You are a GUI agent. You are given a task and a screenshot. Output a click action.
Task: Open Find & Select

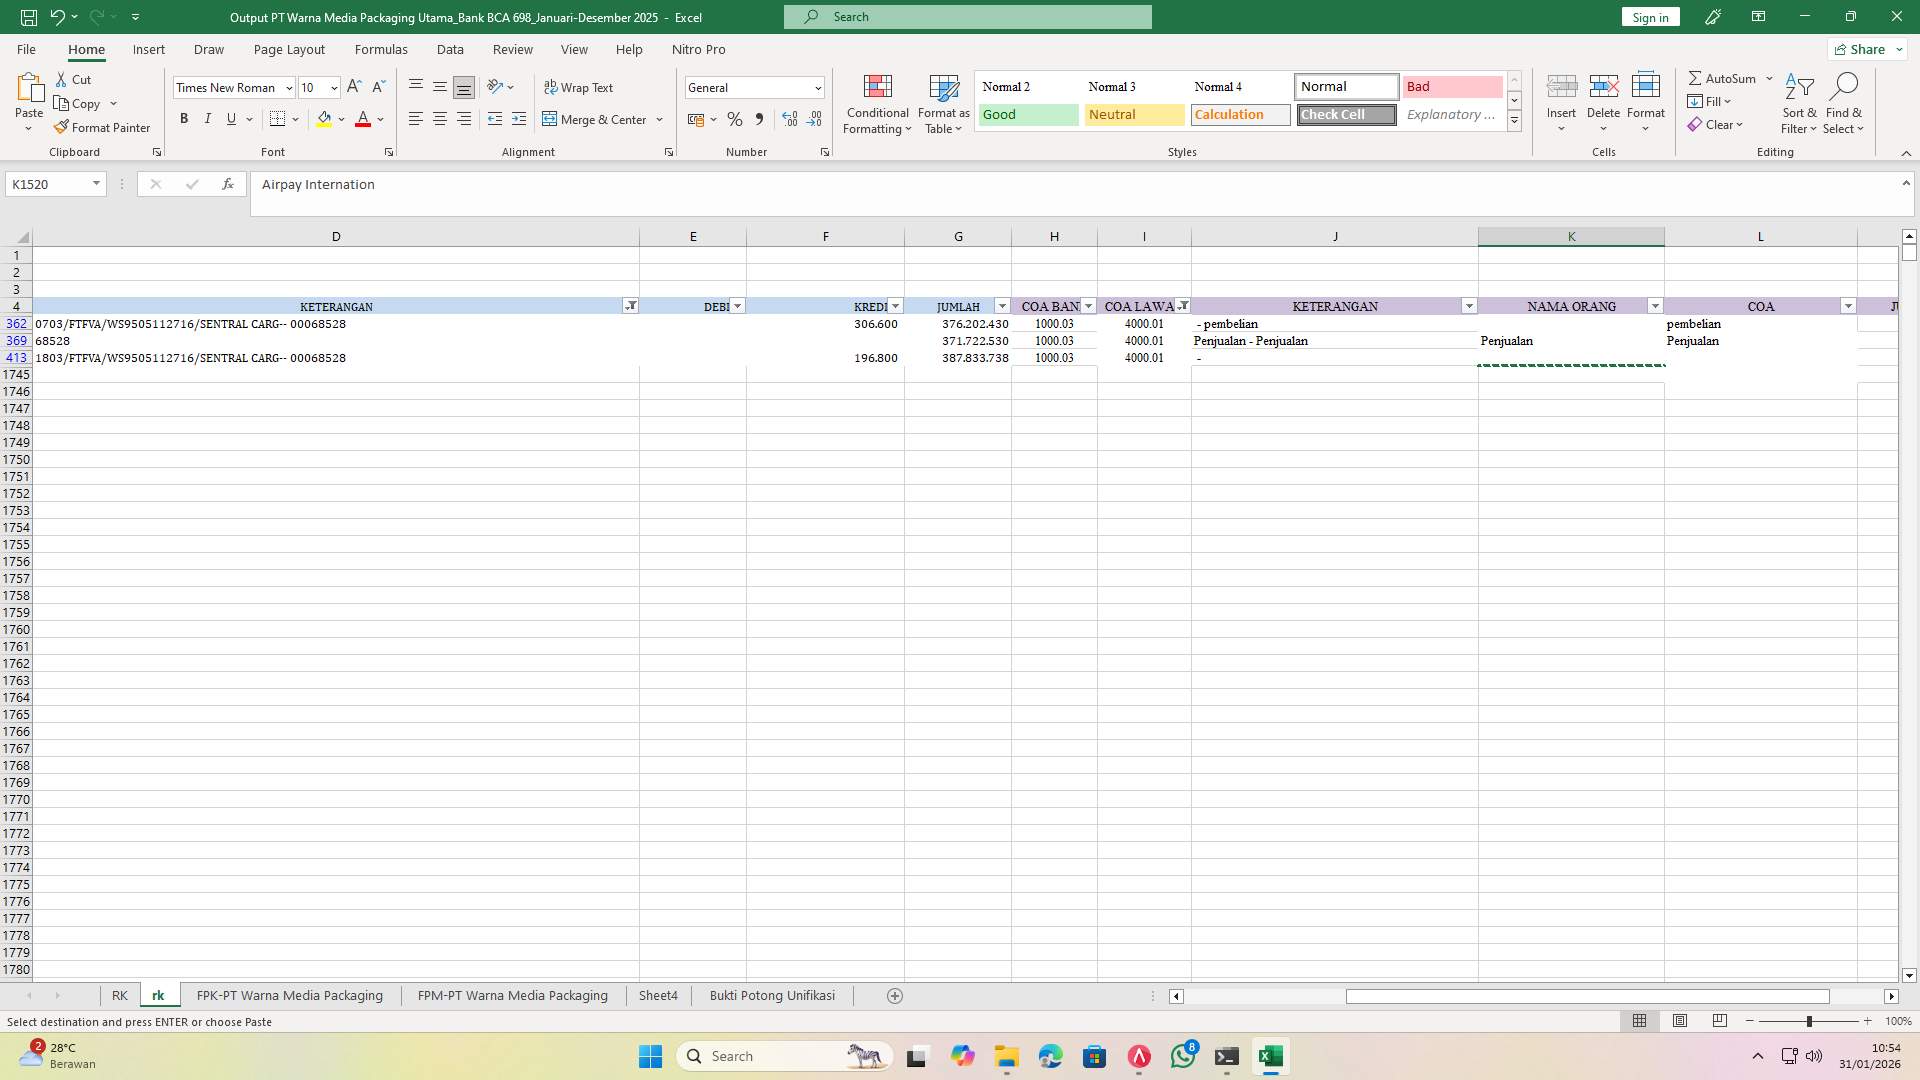(x=1845, y=104)
